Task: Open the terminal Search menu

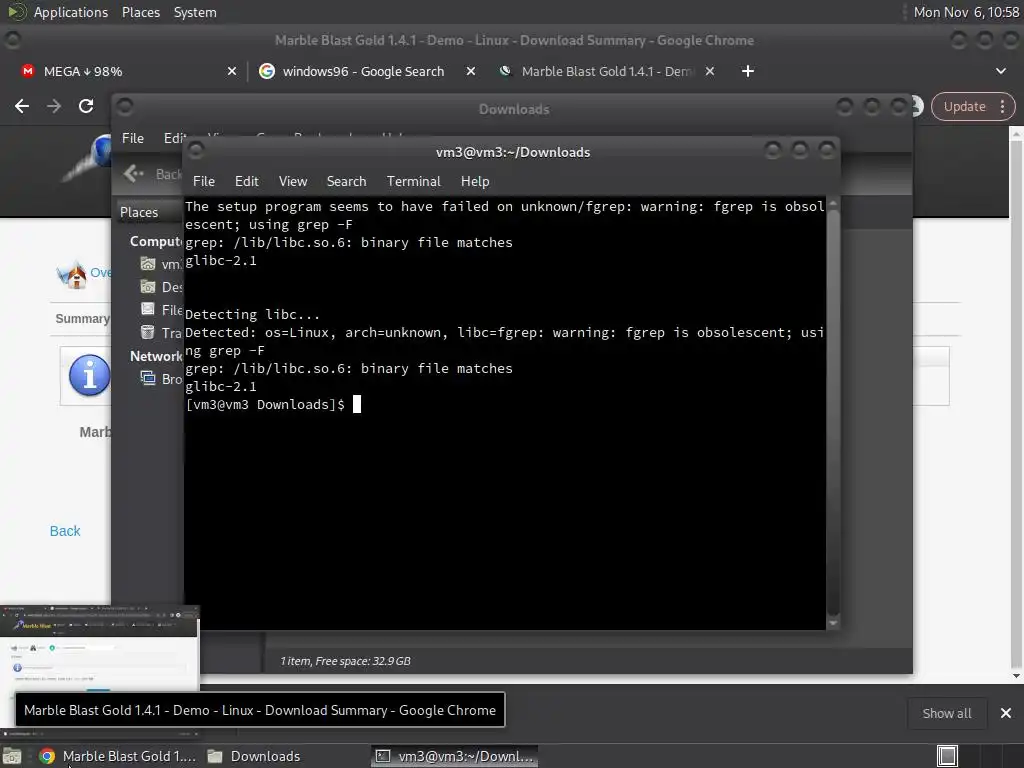Action: pyautogui.click(x=346, y=182)
